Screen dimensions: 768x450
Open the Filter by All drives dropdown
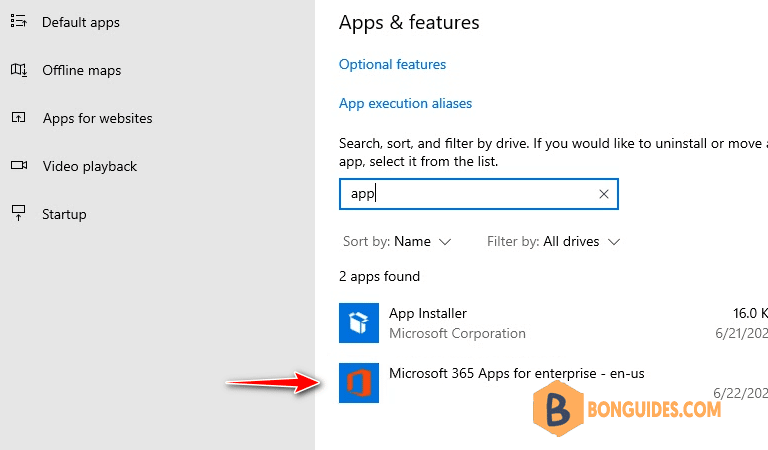553,241
